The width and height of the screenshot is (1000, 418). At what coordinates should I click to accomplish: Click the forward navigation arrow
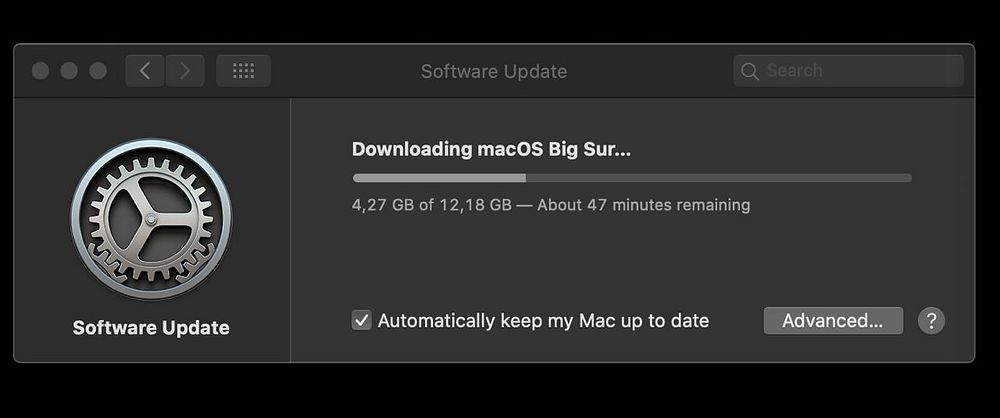point(185,71)
